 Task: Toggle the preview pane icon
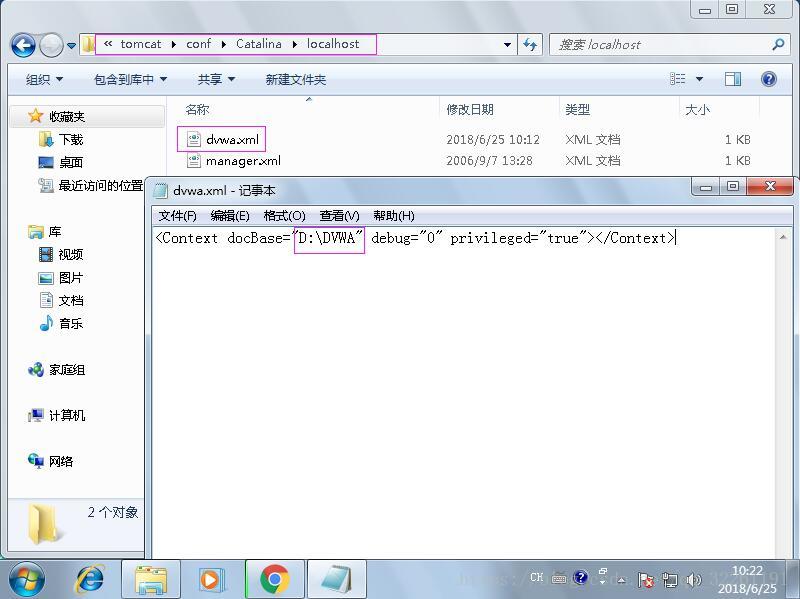(733, 79)
